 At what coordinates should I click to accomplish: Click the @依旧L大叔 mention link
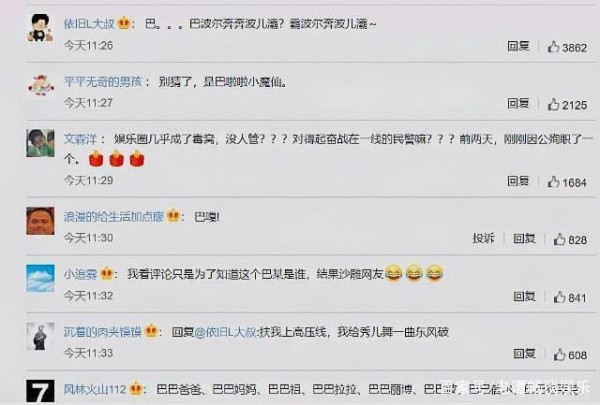[226, 332]
